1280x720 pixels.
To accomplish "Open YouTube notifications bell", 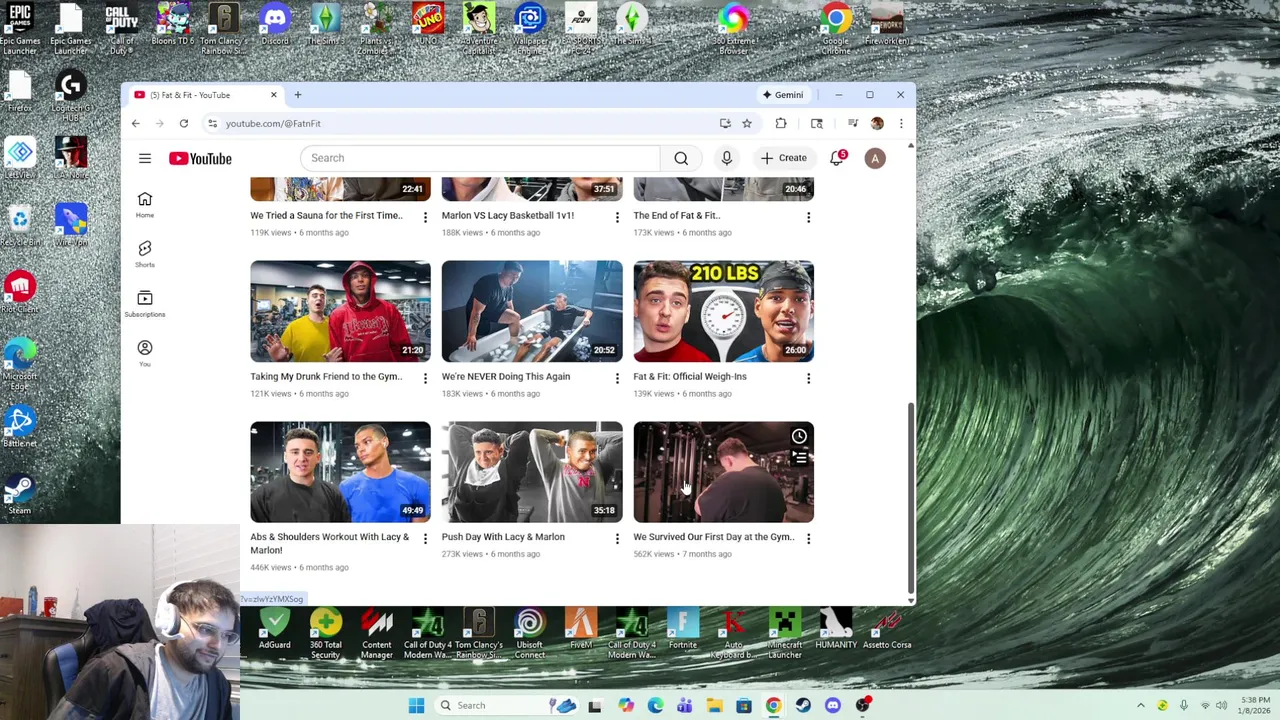I will tap(837, 158).
